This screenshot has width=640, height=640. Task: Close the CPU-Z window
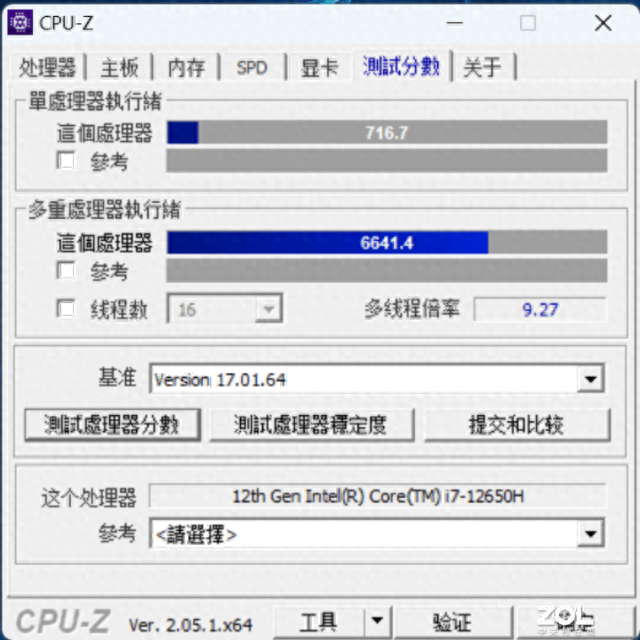click(603, 23)
